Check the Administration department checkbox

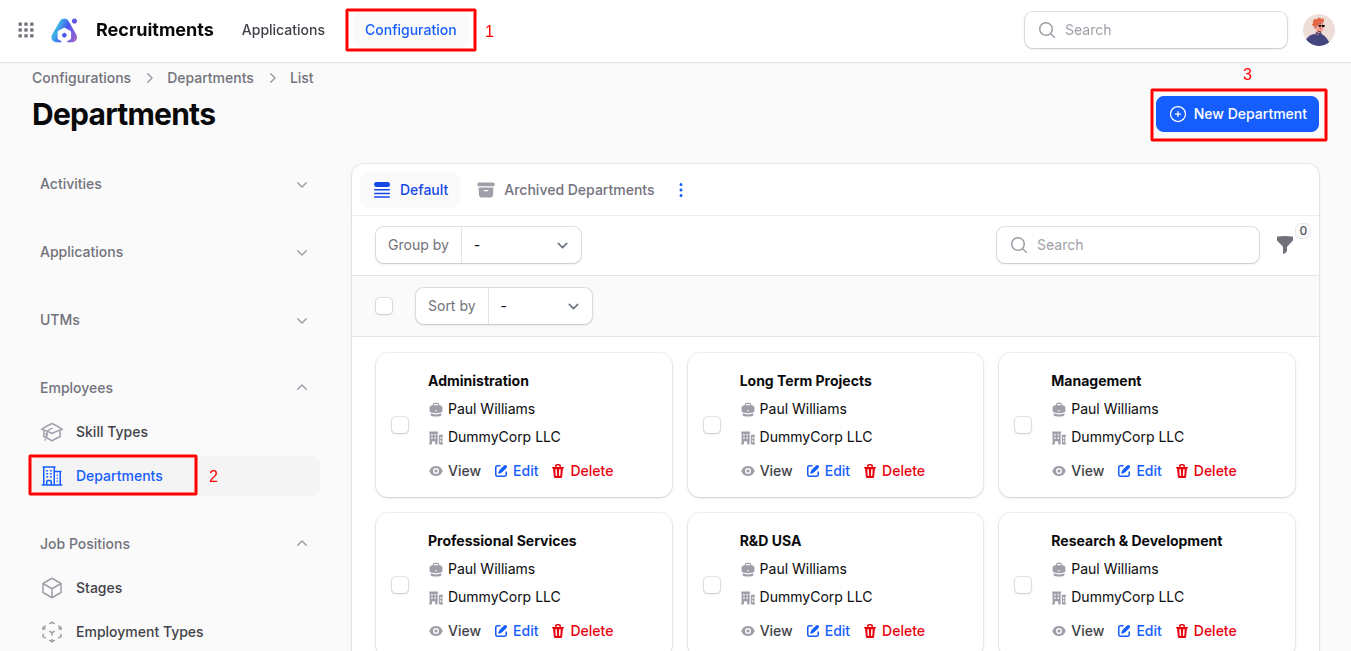click(400, 424)
